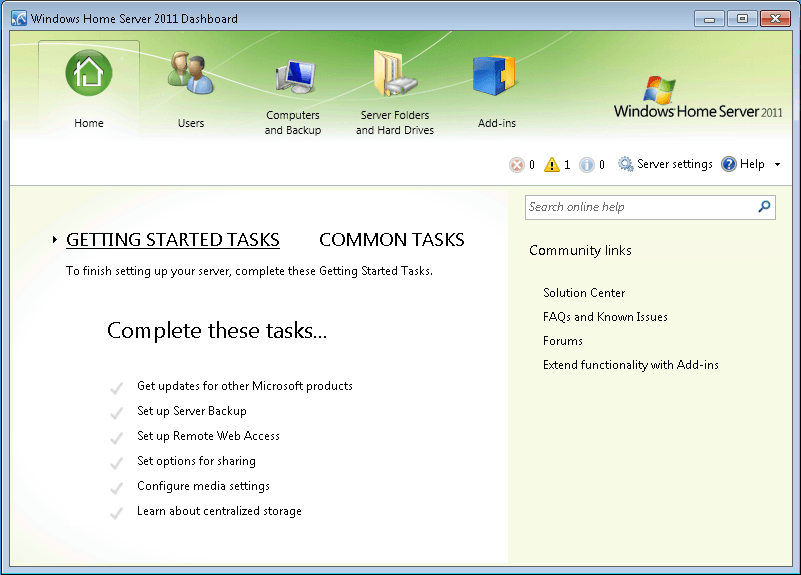Screen dimensions: 801x575
Task: Click arrow marker beside Getting Started Tasks
Action: pos(55,239)
